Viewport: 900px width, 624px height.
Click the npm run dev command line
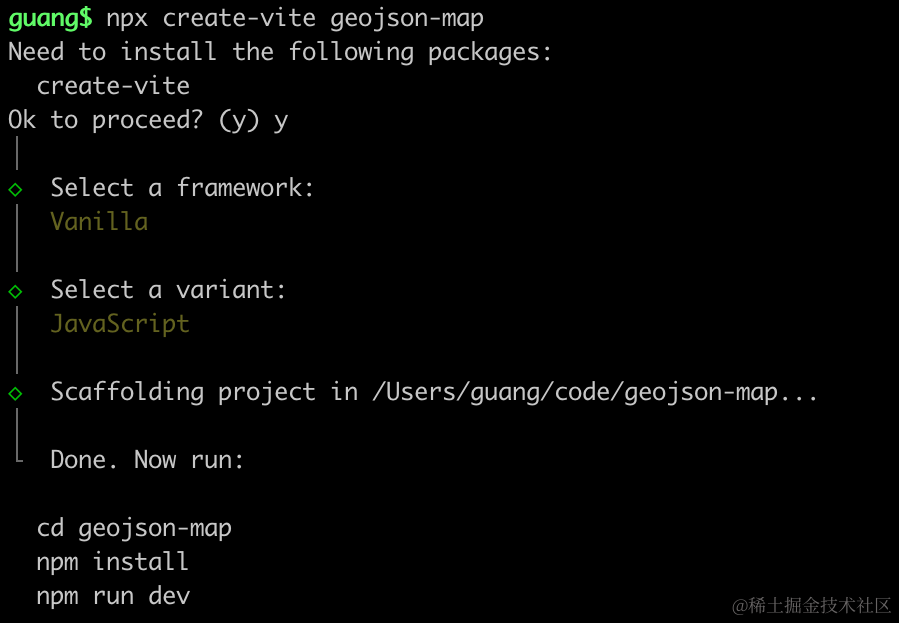(x=113, y=596)
